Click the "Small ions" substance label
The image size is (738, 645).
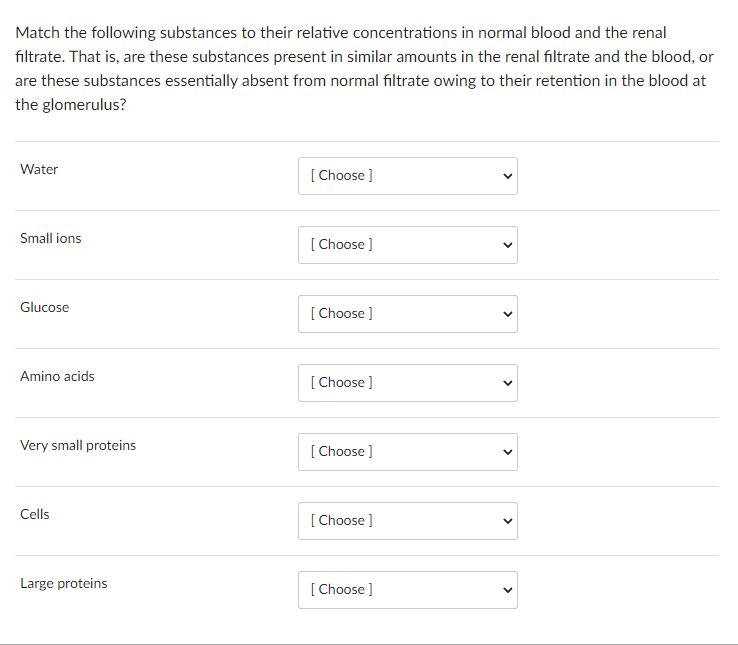tap(51, 238)
